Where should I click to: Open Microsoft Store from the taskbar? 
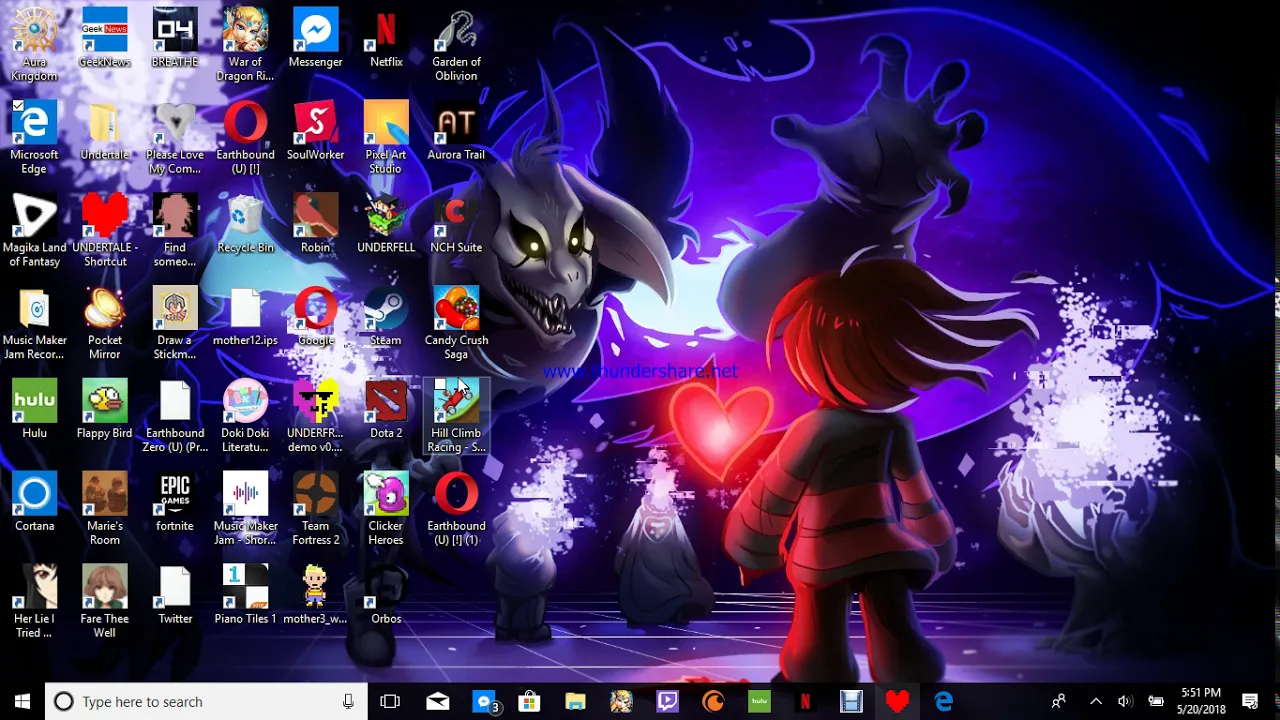coord(529,702)
